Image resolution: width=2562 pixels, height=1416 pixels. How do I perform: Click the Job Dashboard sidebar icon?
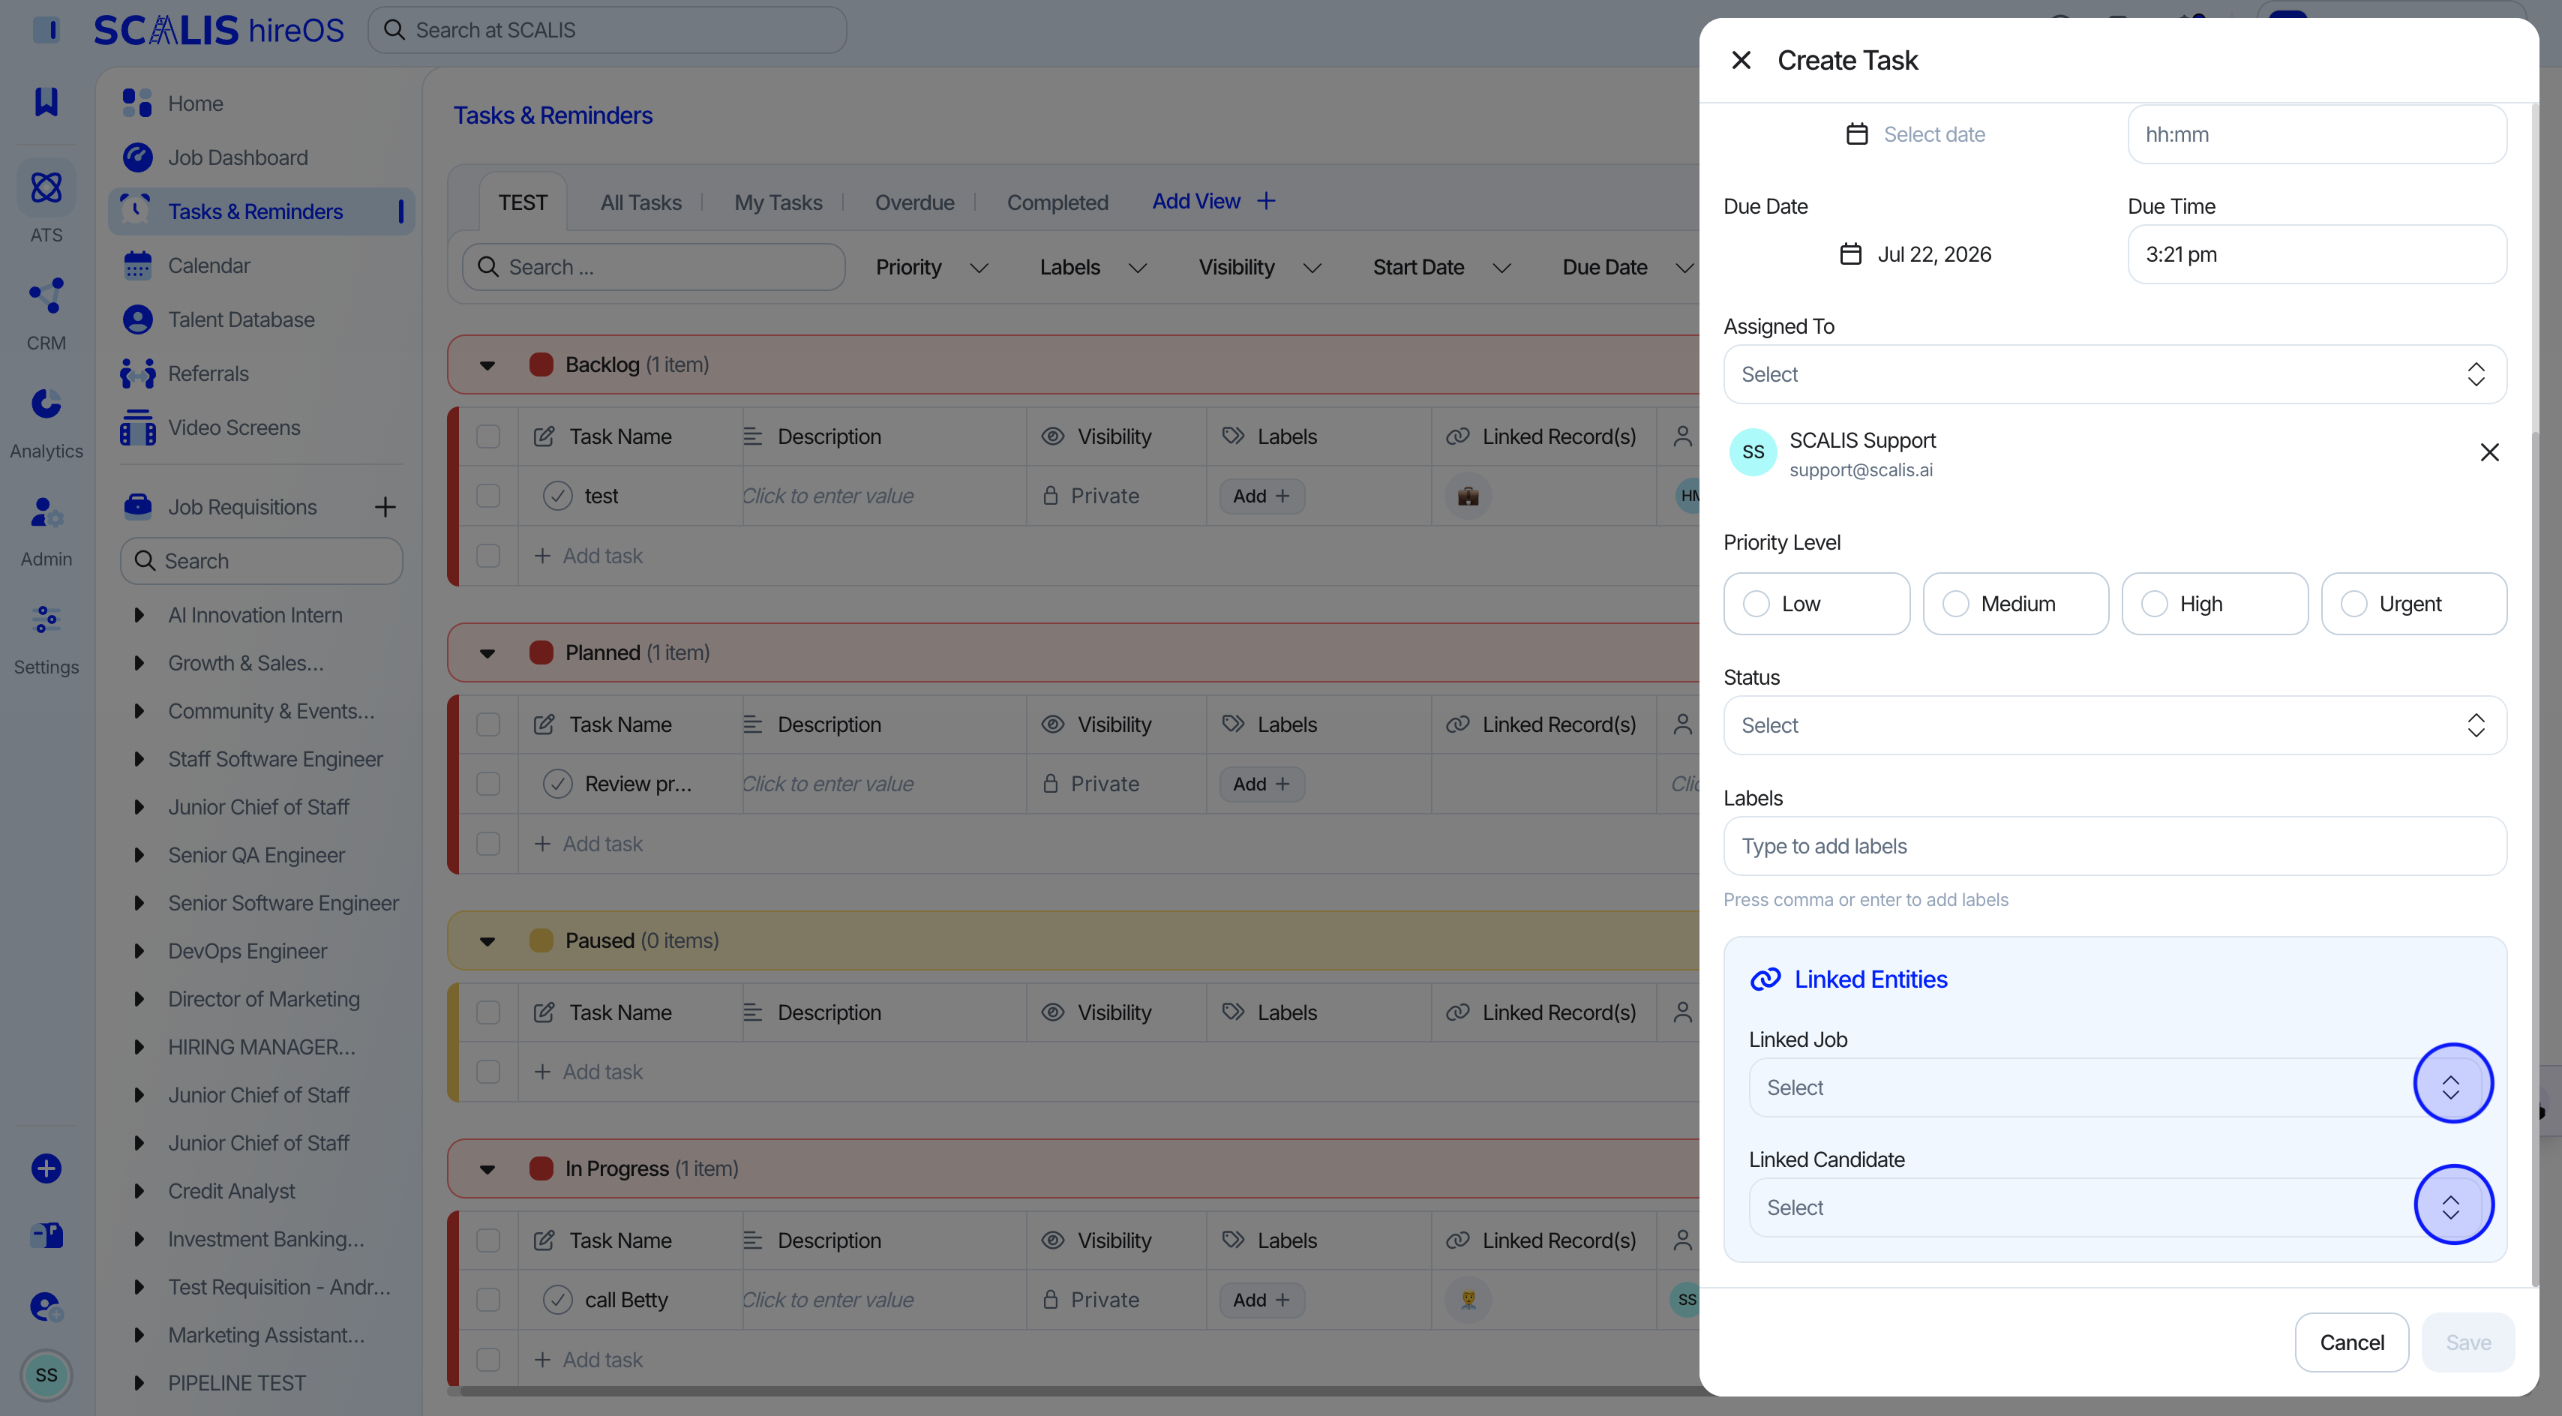point(137,157)
